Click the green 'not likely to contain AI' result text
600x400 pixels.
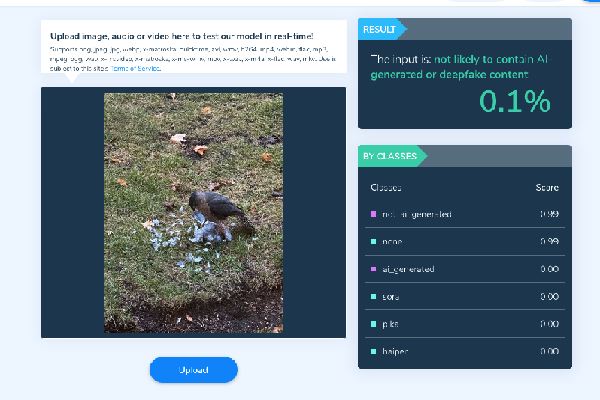click(459, 67)
